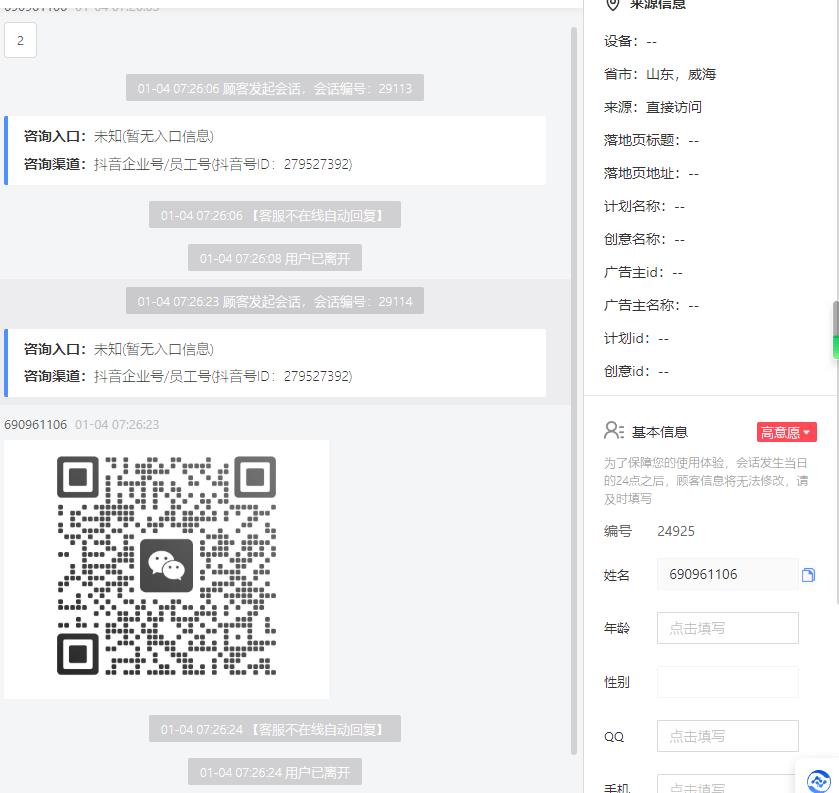Select the 落地页标题 row
The height and width of the screenshot is (793, 839).
pyautogui.click(x=651, y=140)
